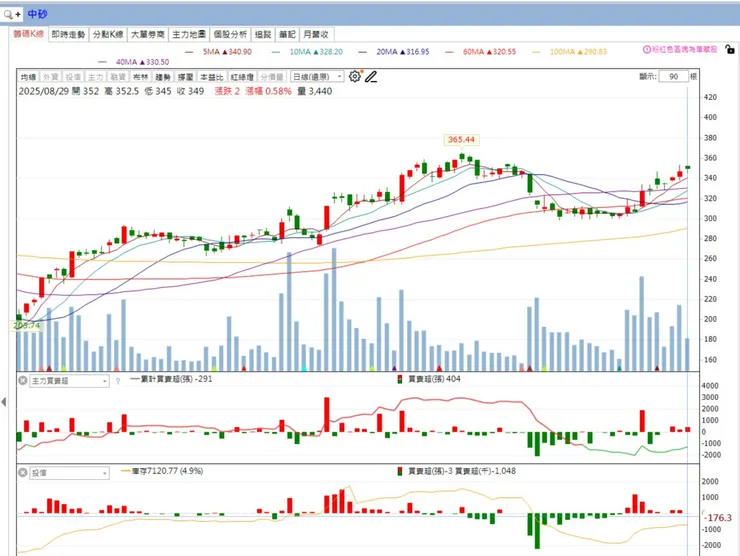Select the 筆記 tab
The width and height of the screenshot is (740, 556).
click(287, 34)
